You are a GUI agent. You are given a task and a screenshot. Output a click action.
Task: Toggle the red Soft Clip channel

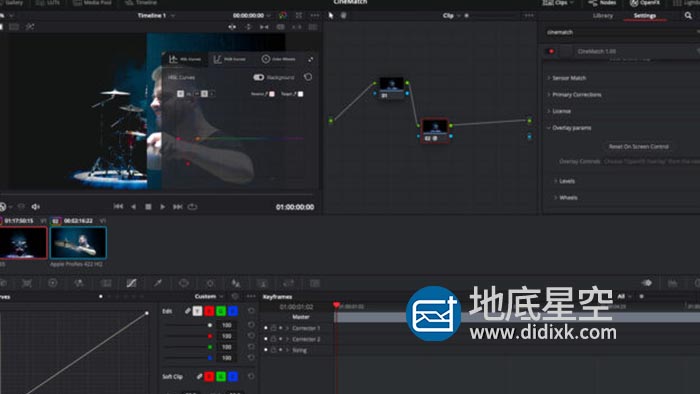(209, 377)
